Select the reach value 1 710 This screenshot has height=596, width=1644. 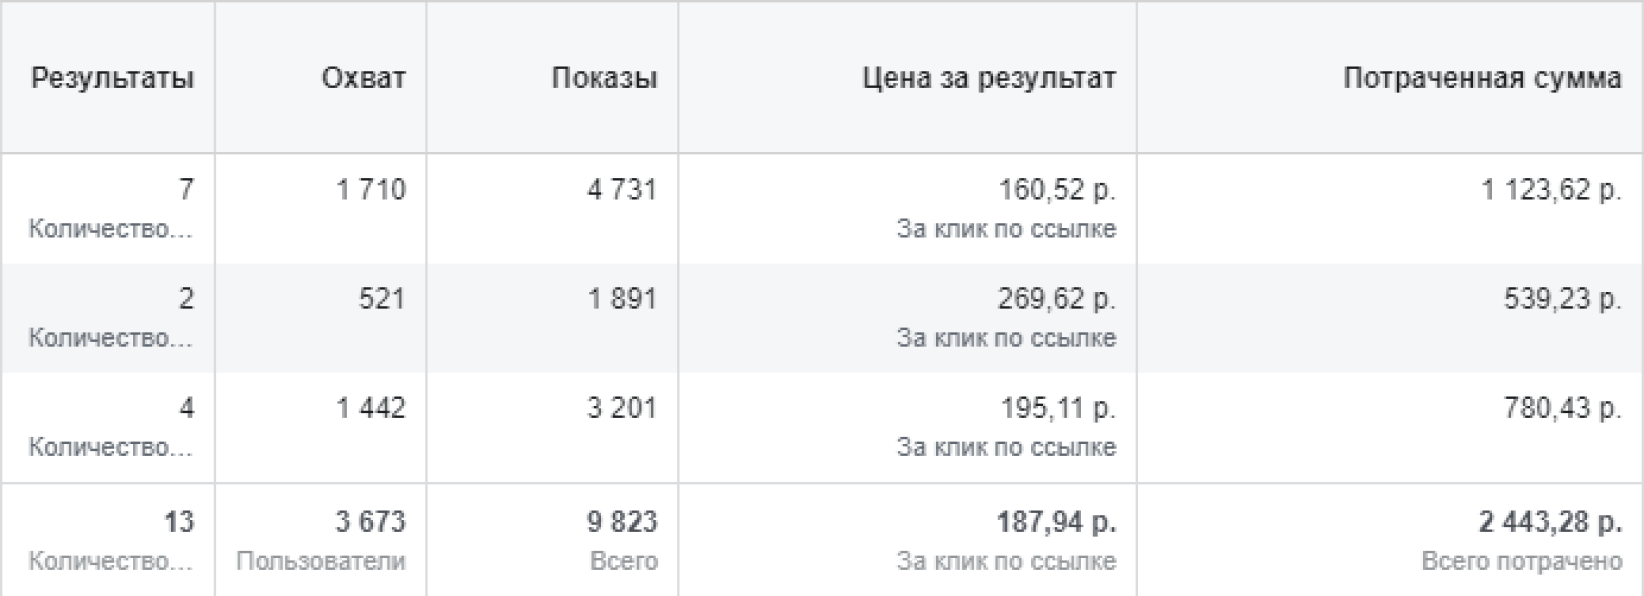(371, 190)
